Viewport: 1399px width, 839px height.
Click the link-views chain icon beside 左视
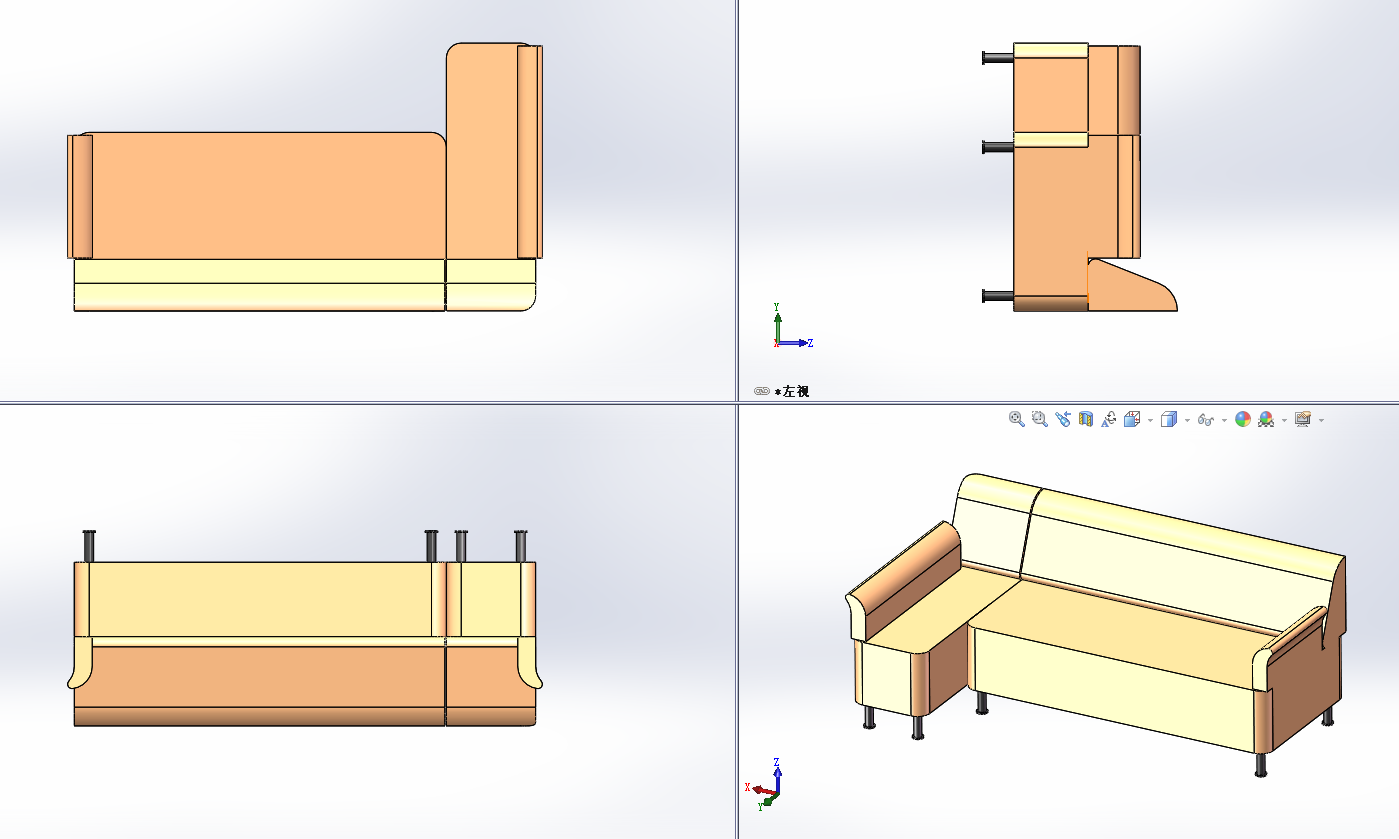[x=761, y=391]
